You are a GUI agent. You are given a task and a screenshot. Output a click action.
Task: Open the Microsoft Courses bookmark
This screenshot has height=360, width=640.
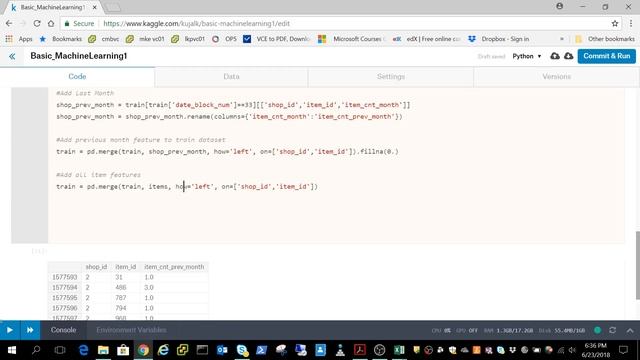pyautogui.click(x=352, y=39)
